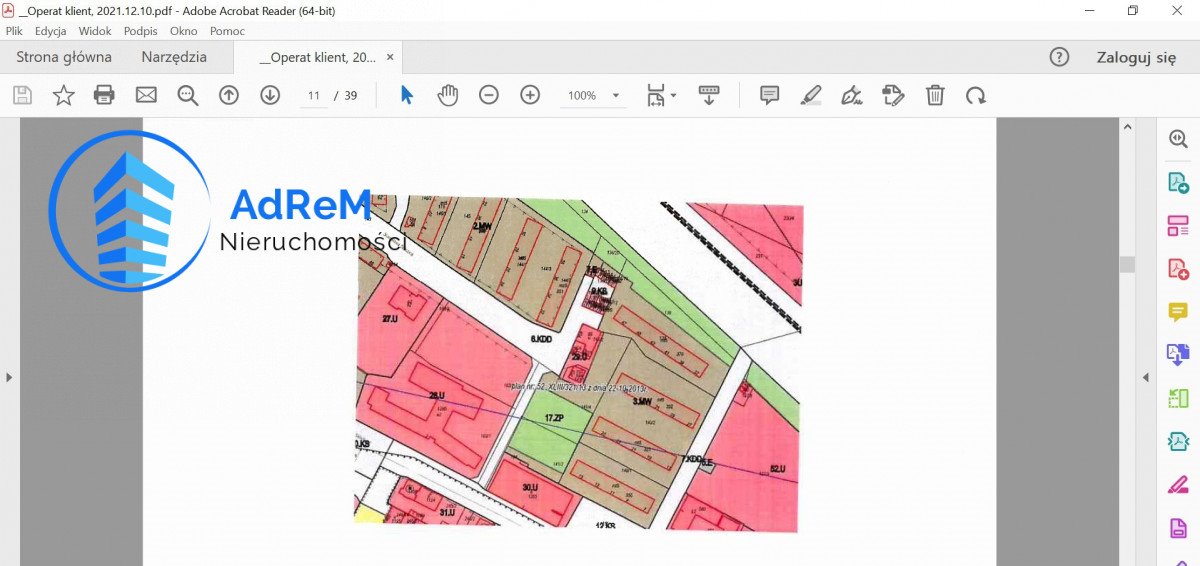The image size is (1200, 566).
Task: Go to previous page up arrow
Action: [x=229, y=95]
